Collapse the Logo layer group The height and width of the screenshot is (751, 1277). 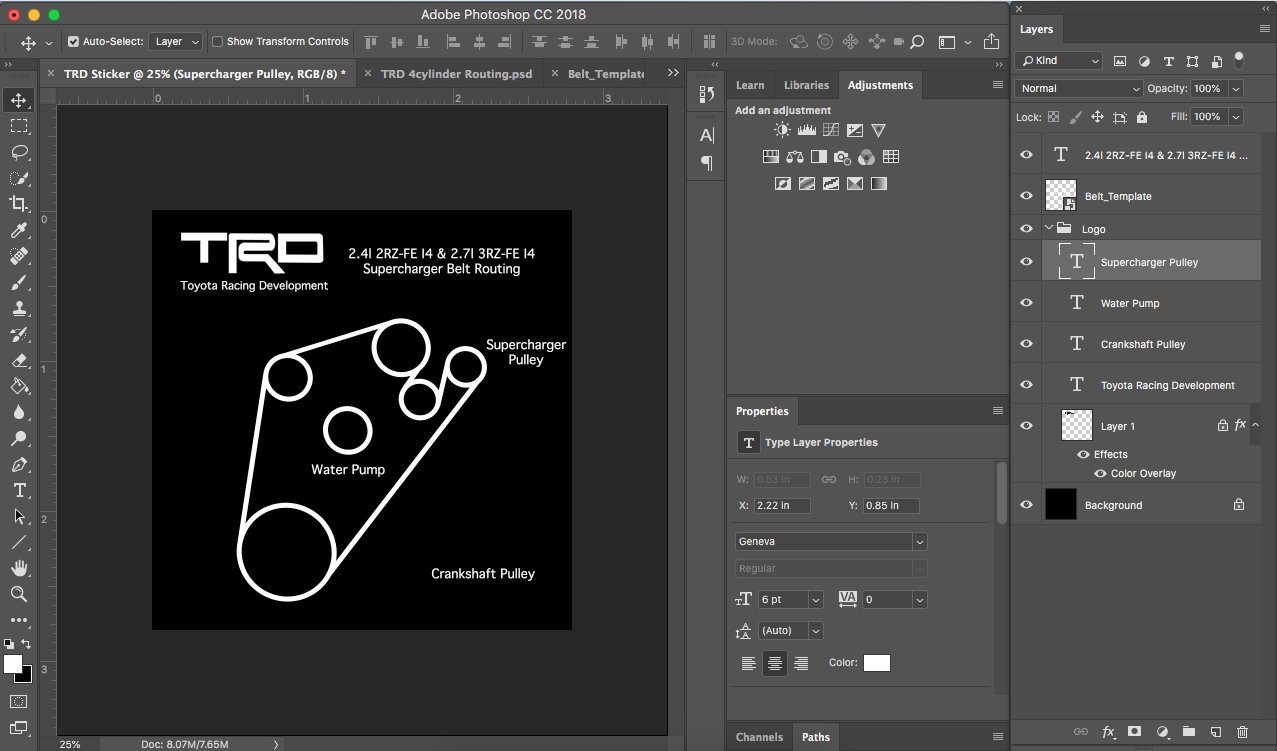tap(1049, 228)
